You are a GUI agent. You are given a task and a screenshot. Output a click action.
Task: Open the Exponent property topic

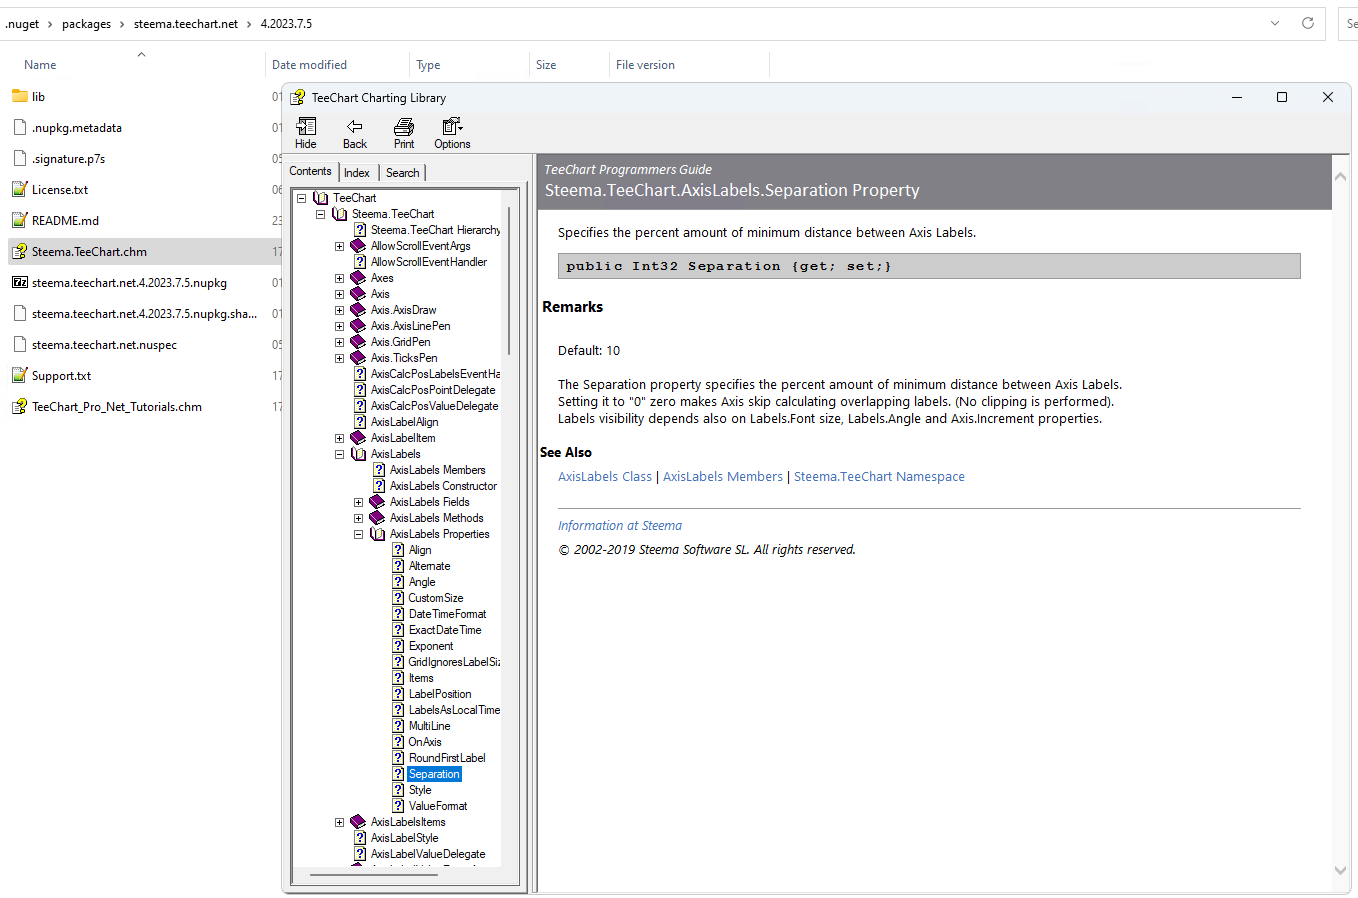[x=431, y=646]
